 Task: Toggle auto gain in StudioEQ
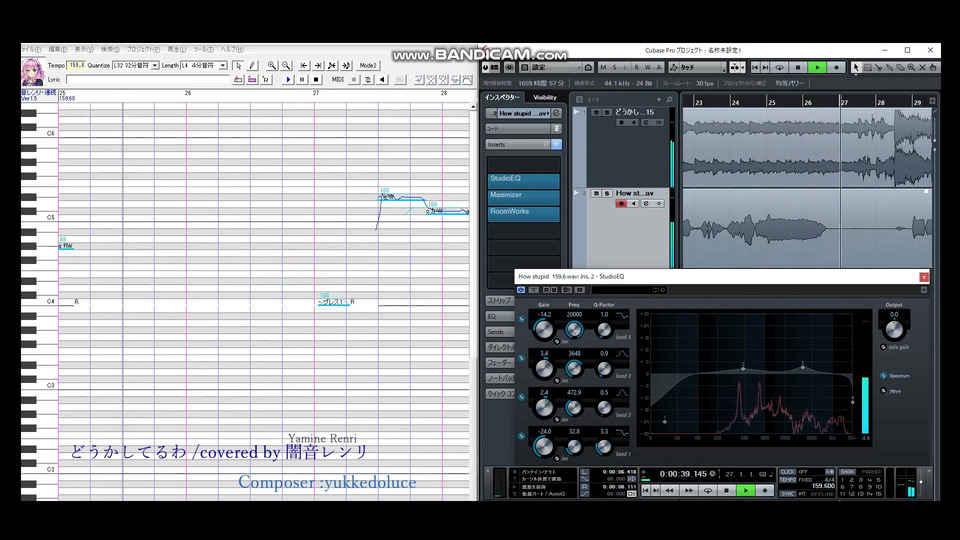(883, 347)
